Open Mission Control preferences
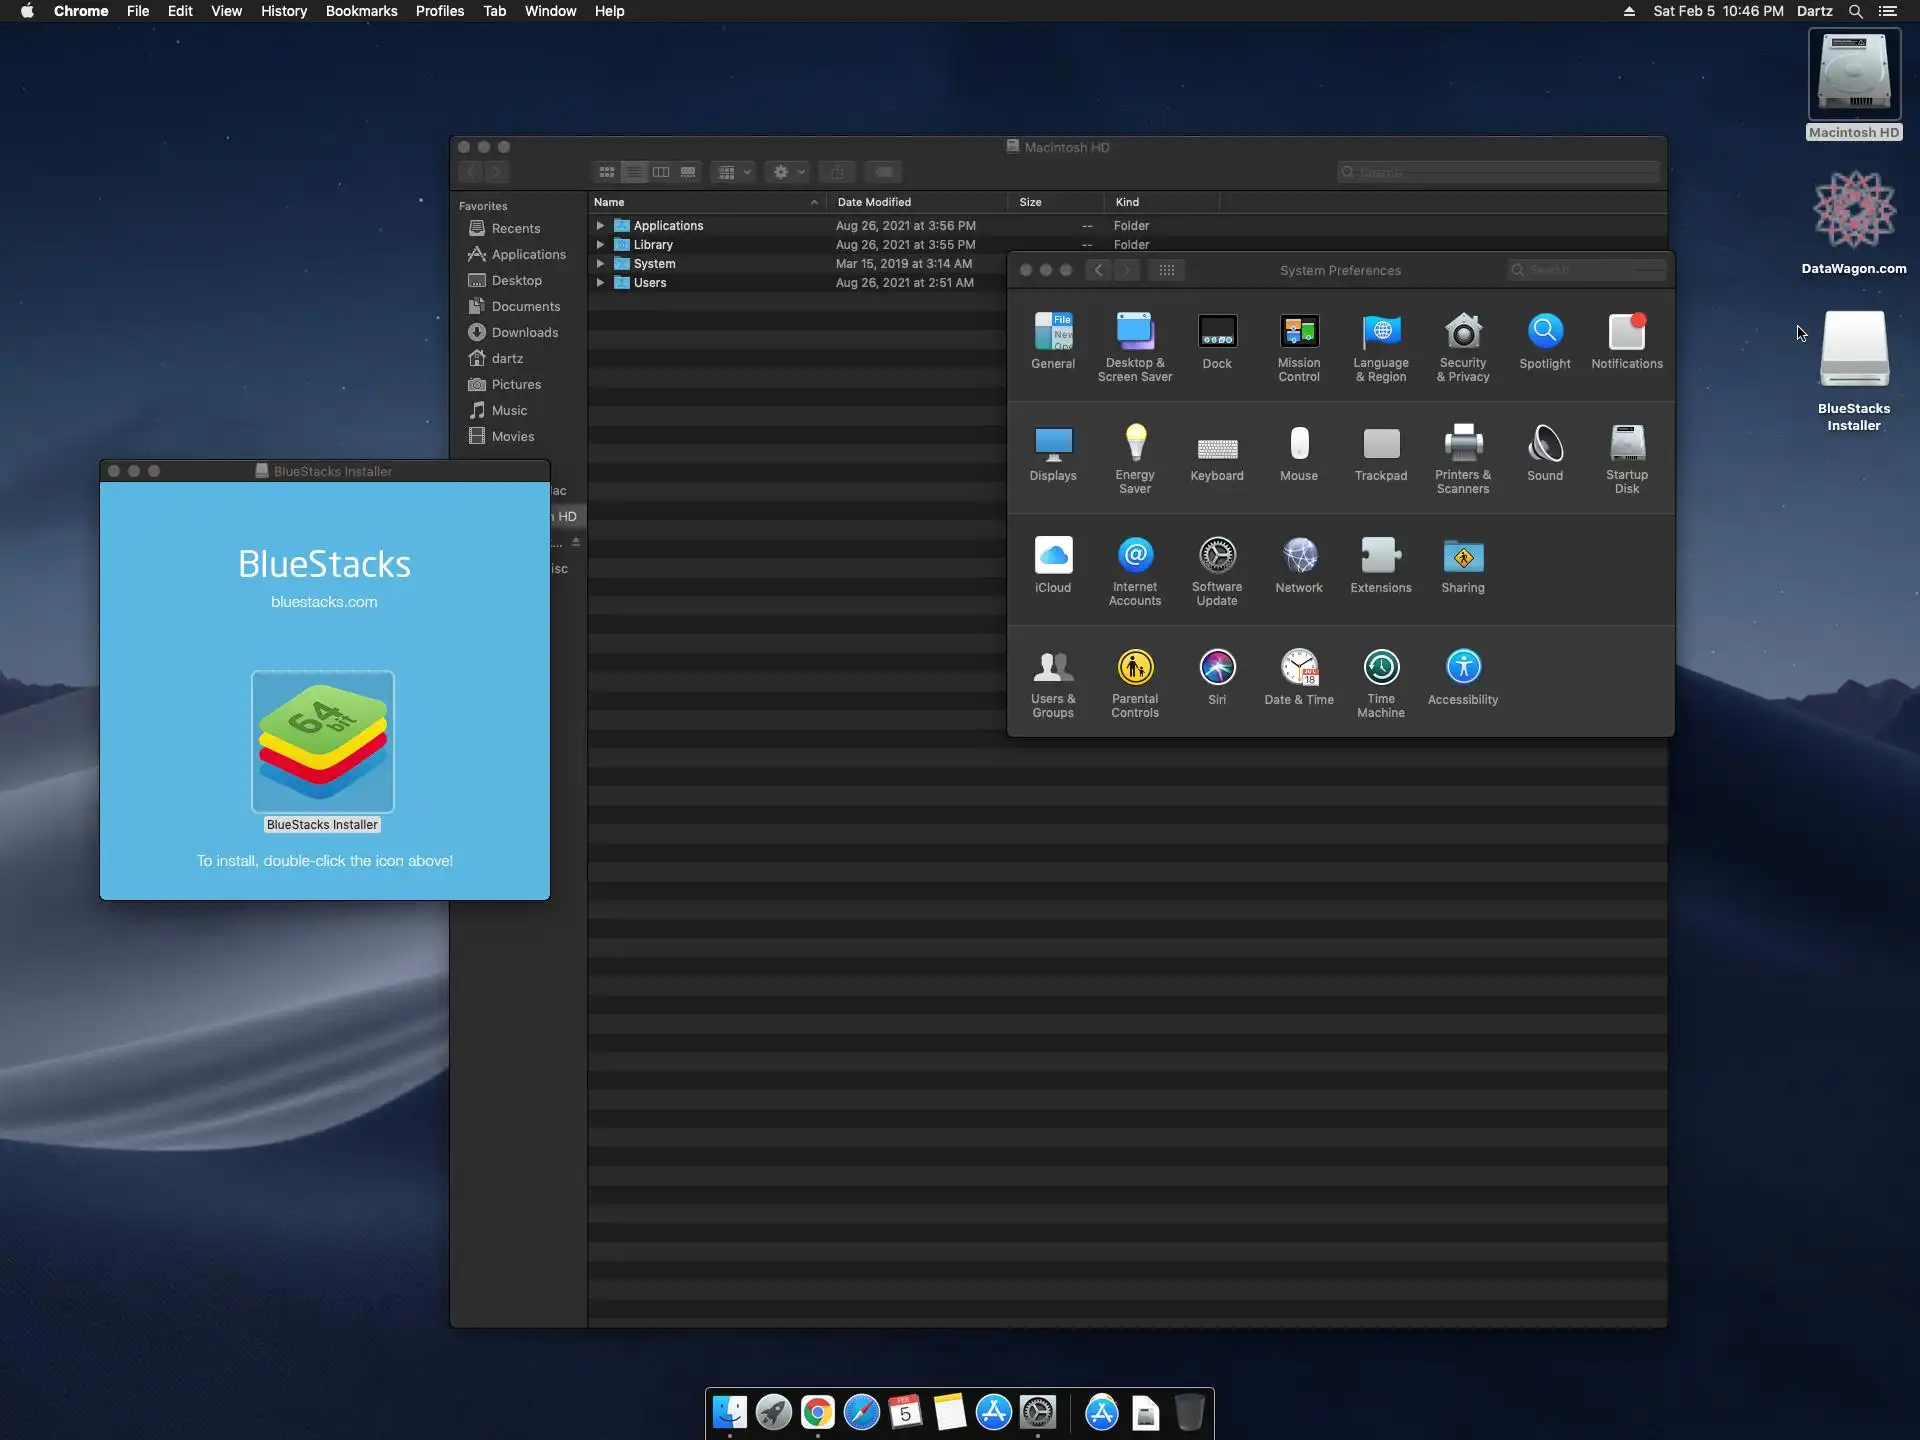 click(1298, 346)
